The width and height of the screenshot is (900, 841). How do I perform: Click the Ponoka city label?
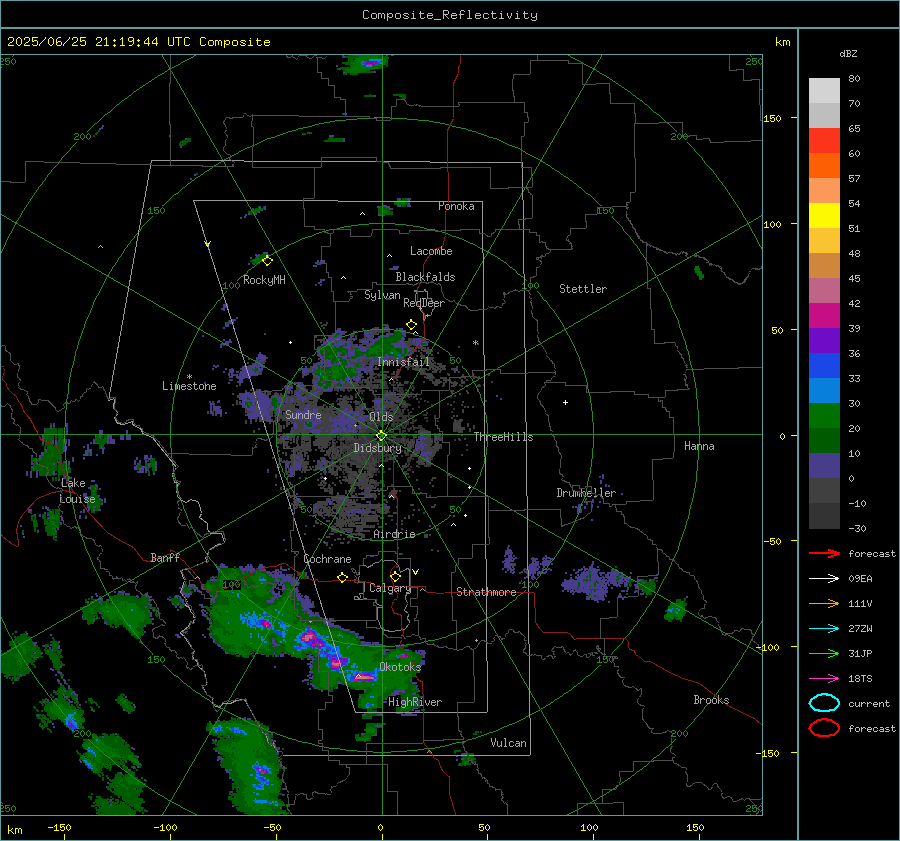pyautogui.click(x=456, y=206)
